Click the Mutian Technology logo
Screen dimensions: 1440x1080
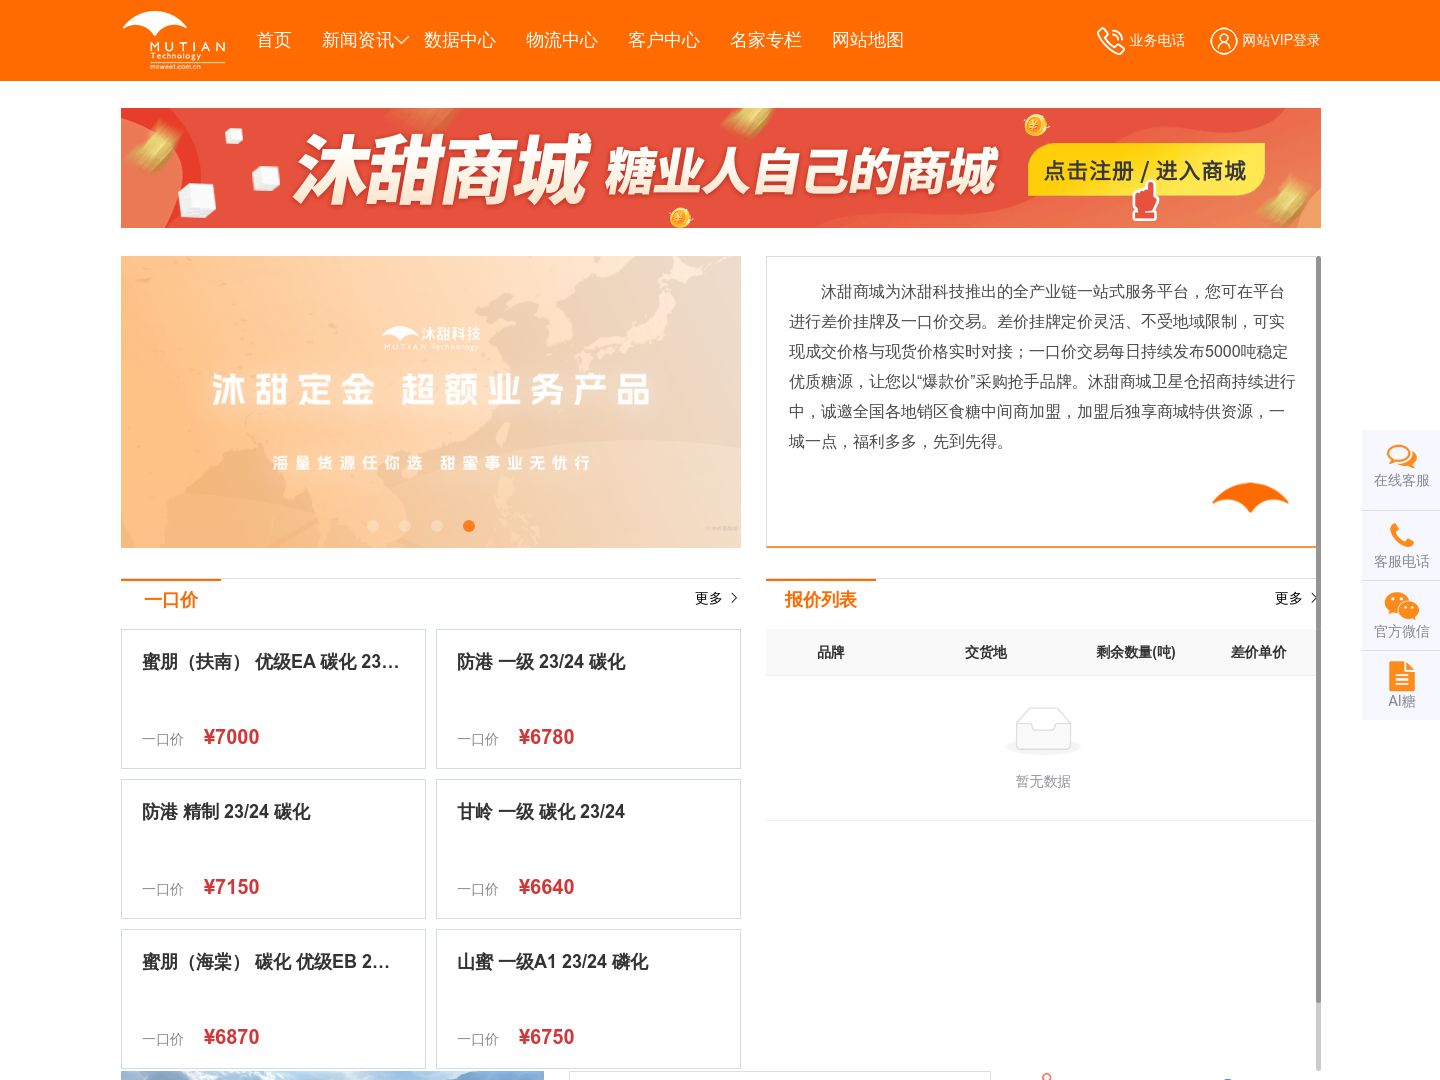point(174,40)
